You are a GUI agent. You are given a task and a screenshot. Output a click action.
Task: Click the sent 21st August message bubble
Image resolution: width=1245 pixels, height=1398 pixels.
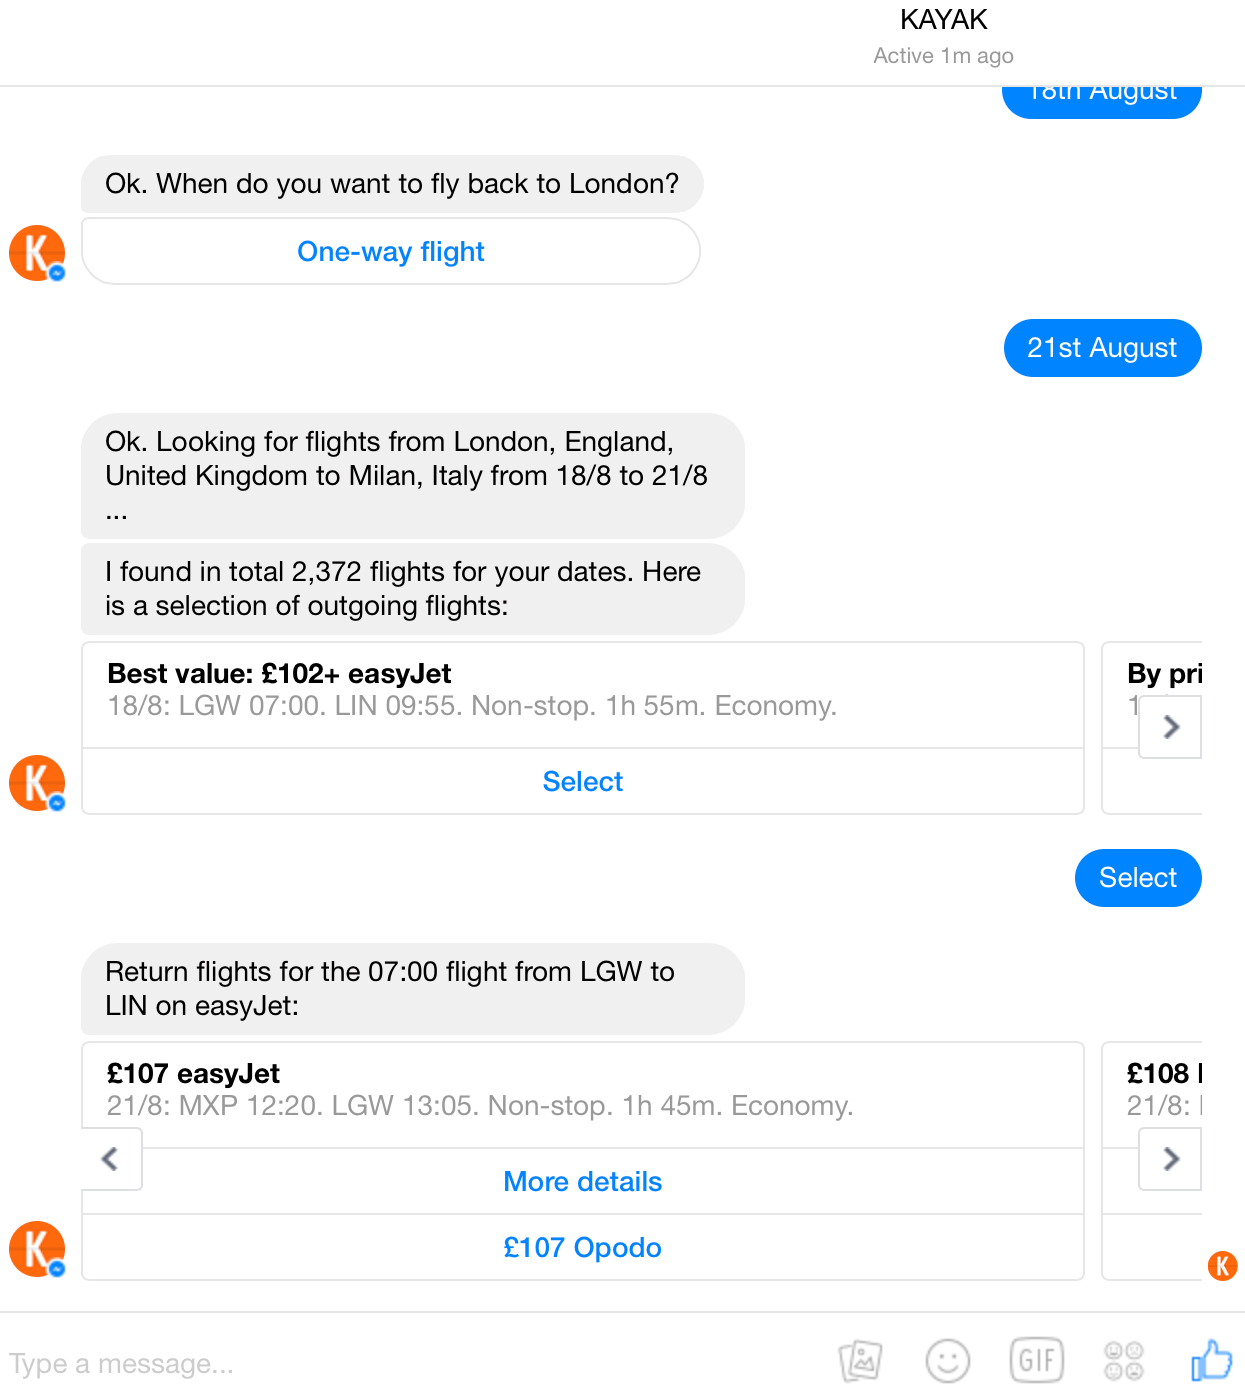click(x=1102, y=347)
